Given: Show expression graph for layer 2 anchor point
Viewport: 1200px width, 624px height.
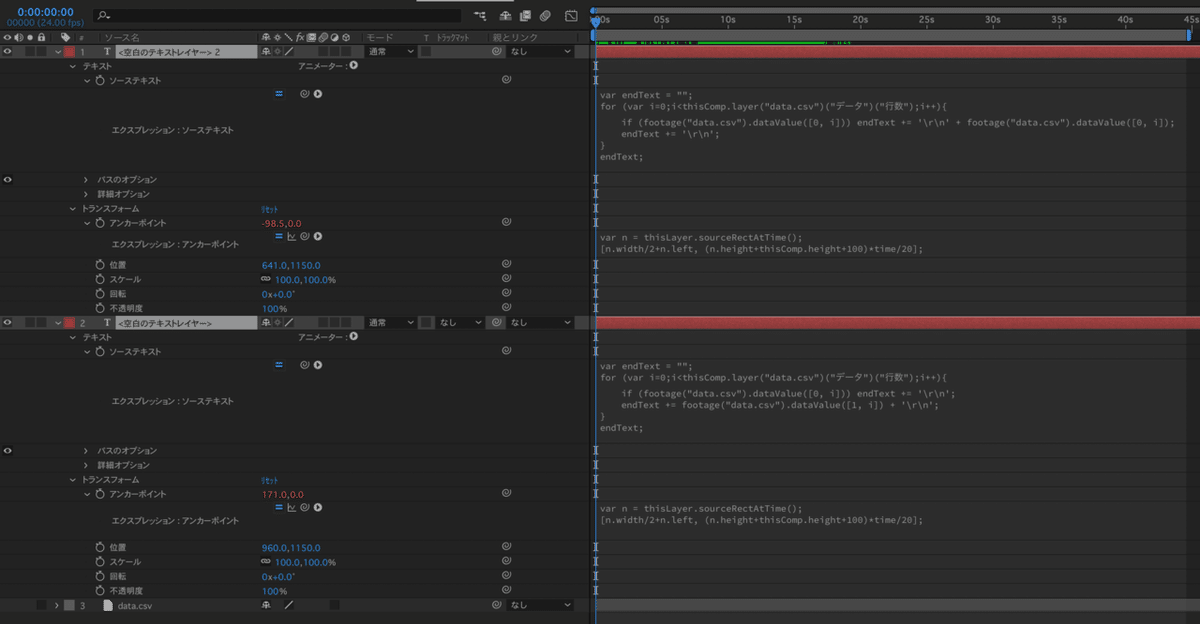Looking at the screenshot, I should (291, 508).
